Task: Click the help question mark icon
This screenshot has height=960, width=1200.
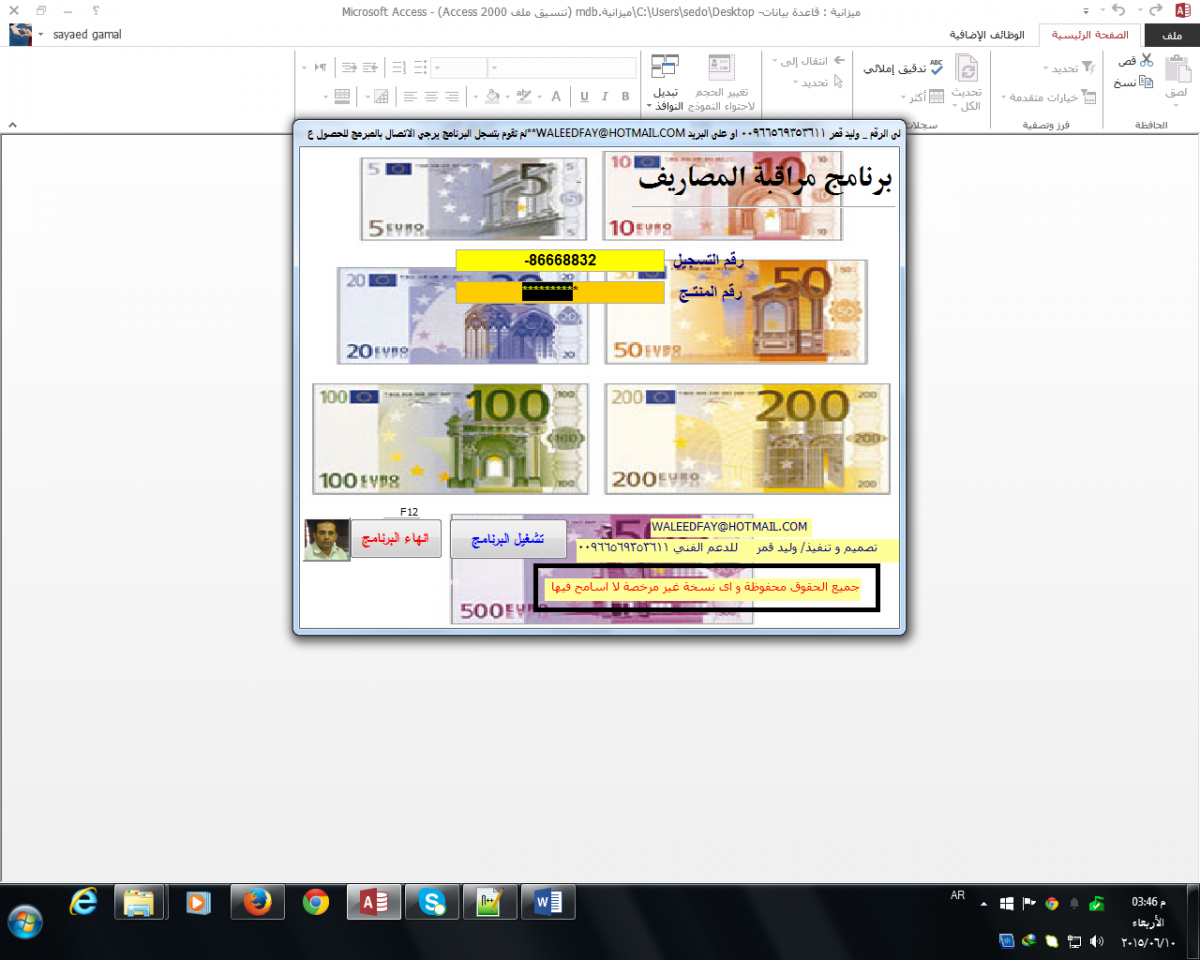Action: pyautogui.click(x=96, y=10)
